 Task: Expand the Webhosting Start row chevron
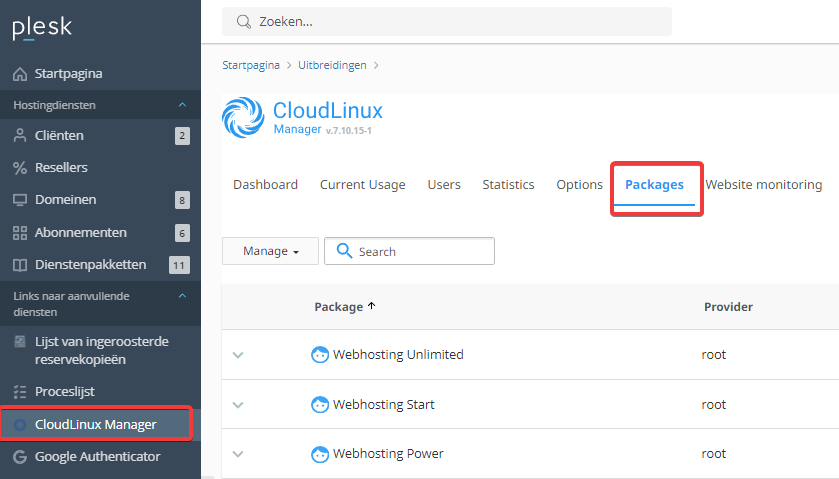point(238,405)
